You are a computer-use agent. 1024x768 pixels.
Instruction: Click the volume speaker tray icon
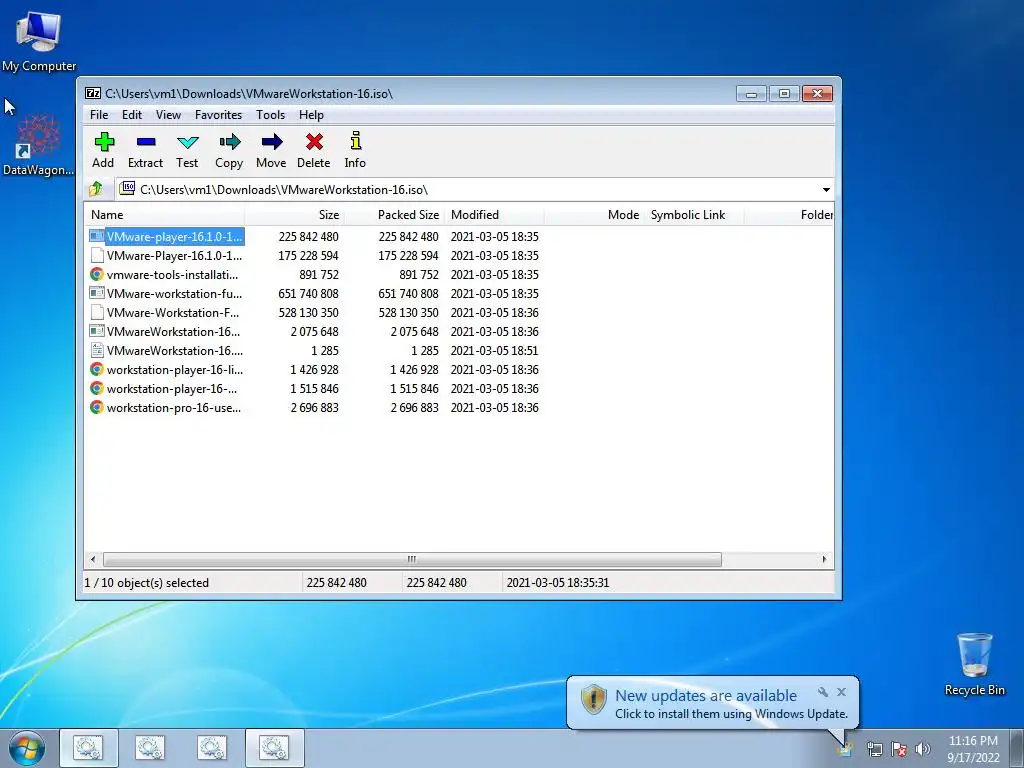[923, 749]
